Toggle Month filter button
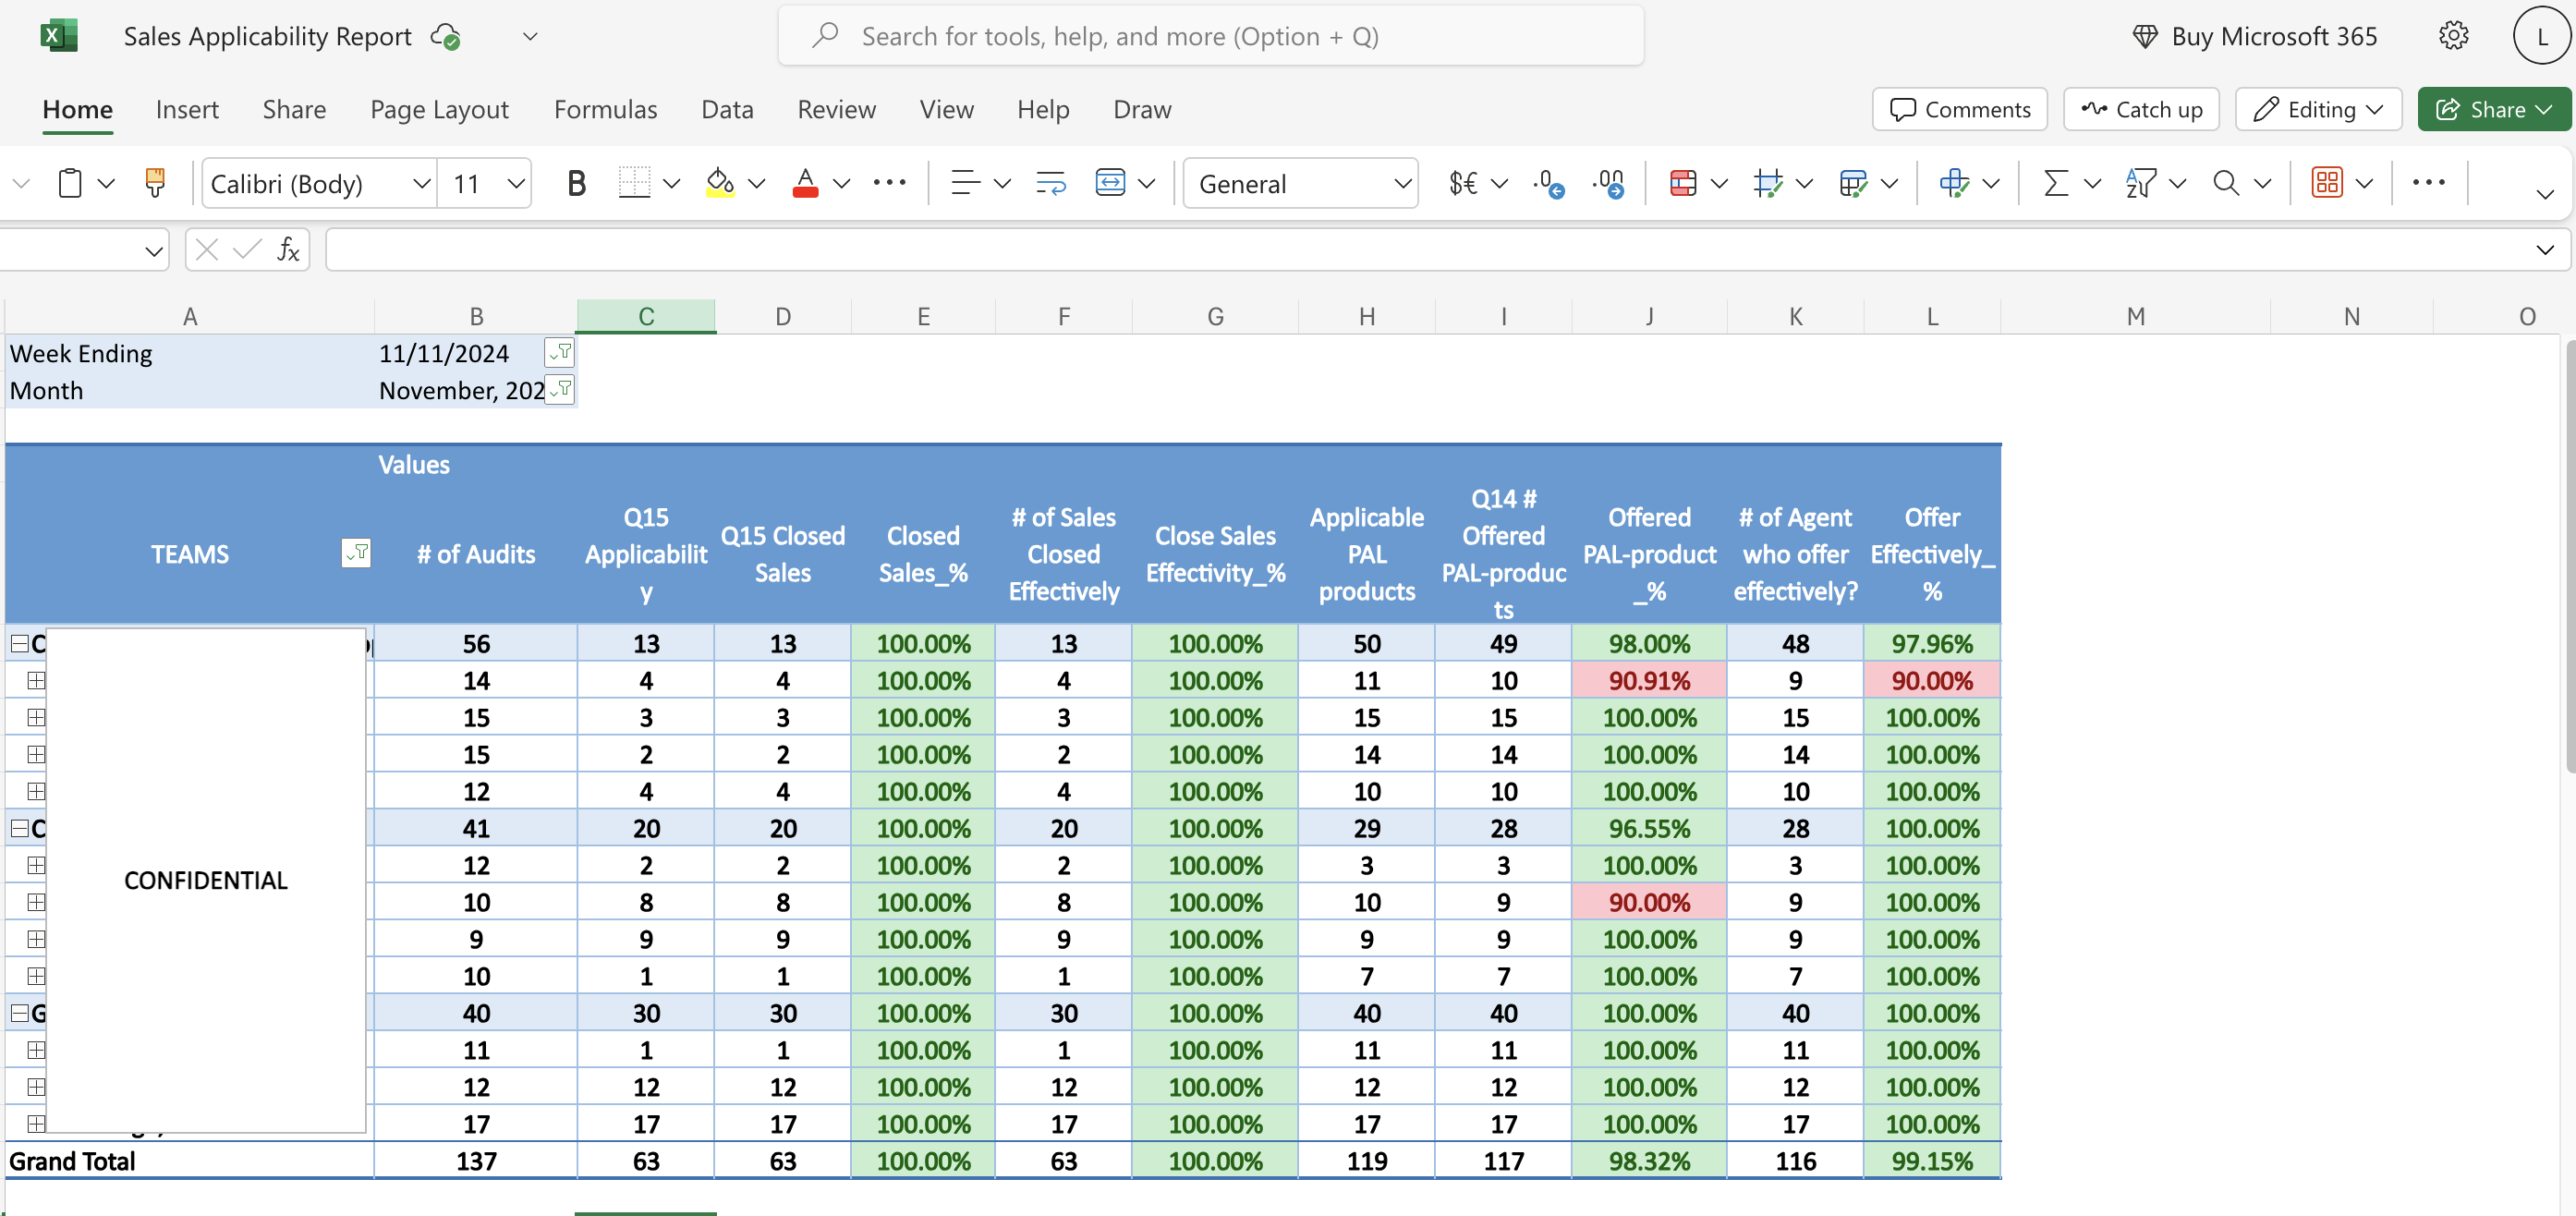Viewport: 2576px width, 1216px height. (x=560, y=389)
